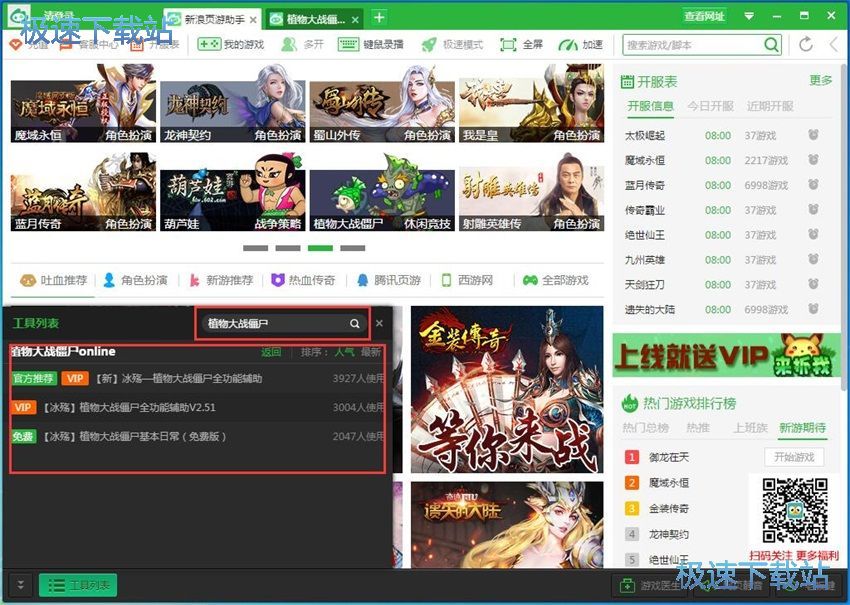
Task: Open the 蓝月传奇 game banner
Action: tap(83, 192)
